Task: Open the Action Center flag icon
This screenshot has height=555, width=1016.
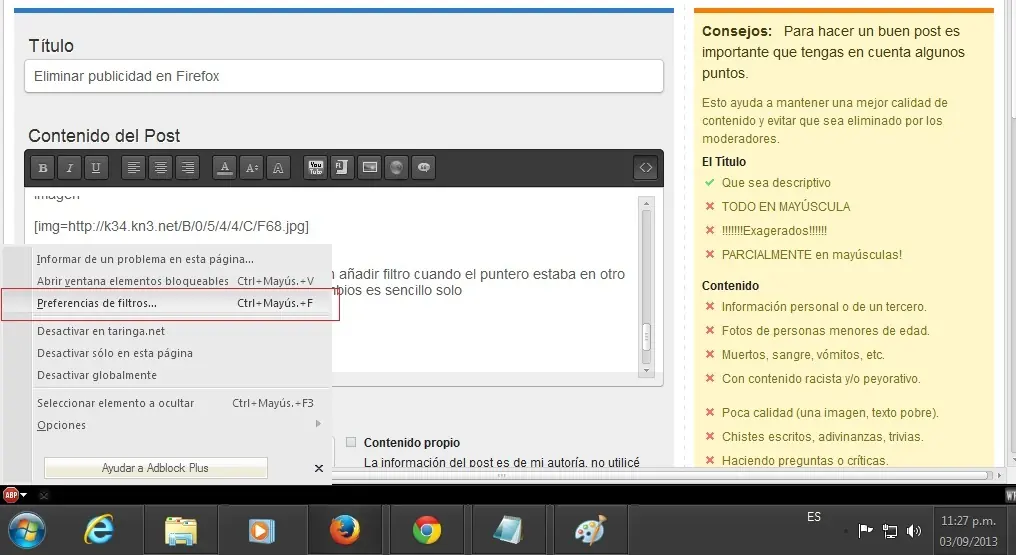Action: click(x=865, y=531)
